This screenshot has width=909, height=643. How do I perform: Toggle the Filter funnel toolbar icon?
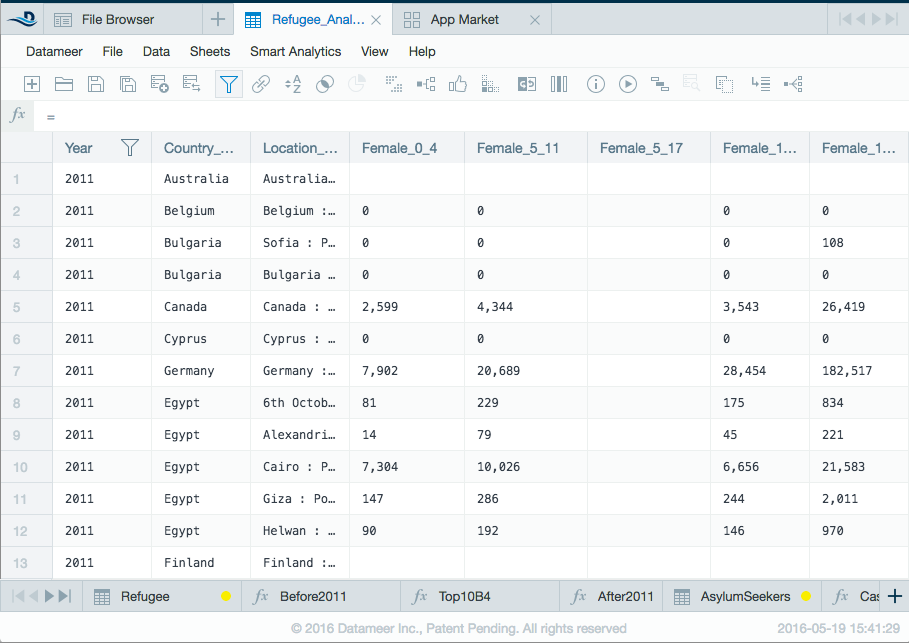click(229, 84)
